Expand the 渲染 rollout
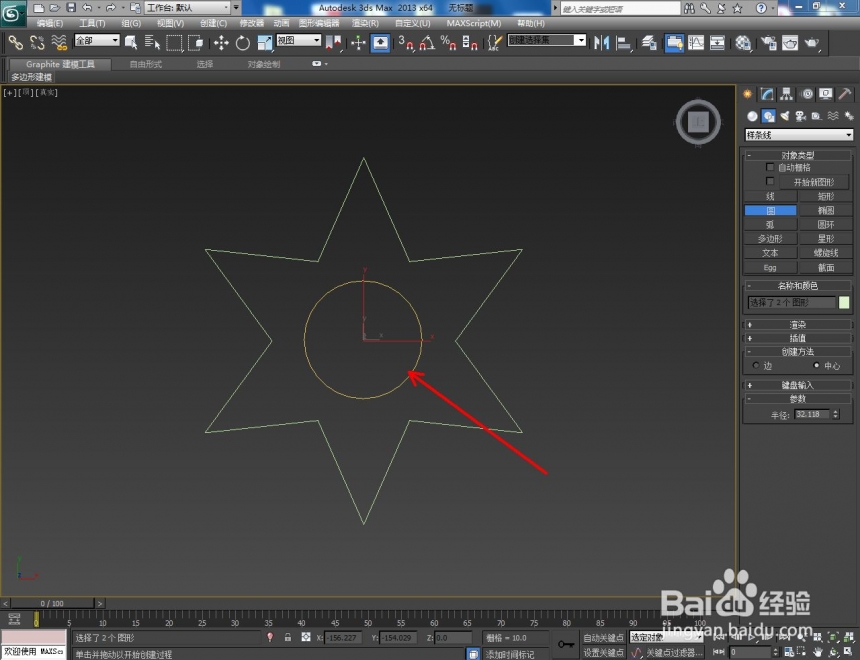860x660 pixels. 797,325
